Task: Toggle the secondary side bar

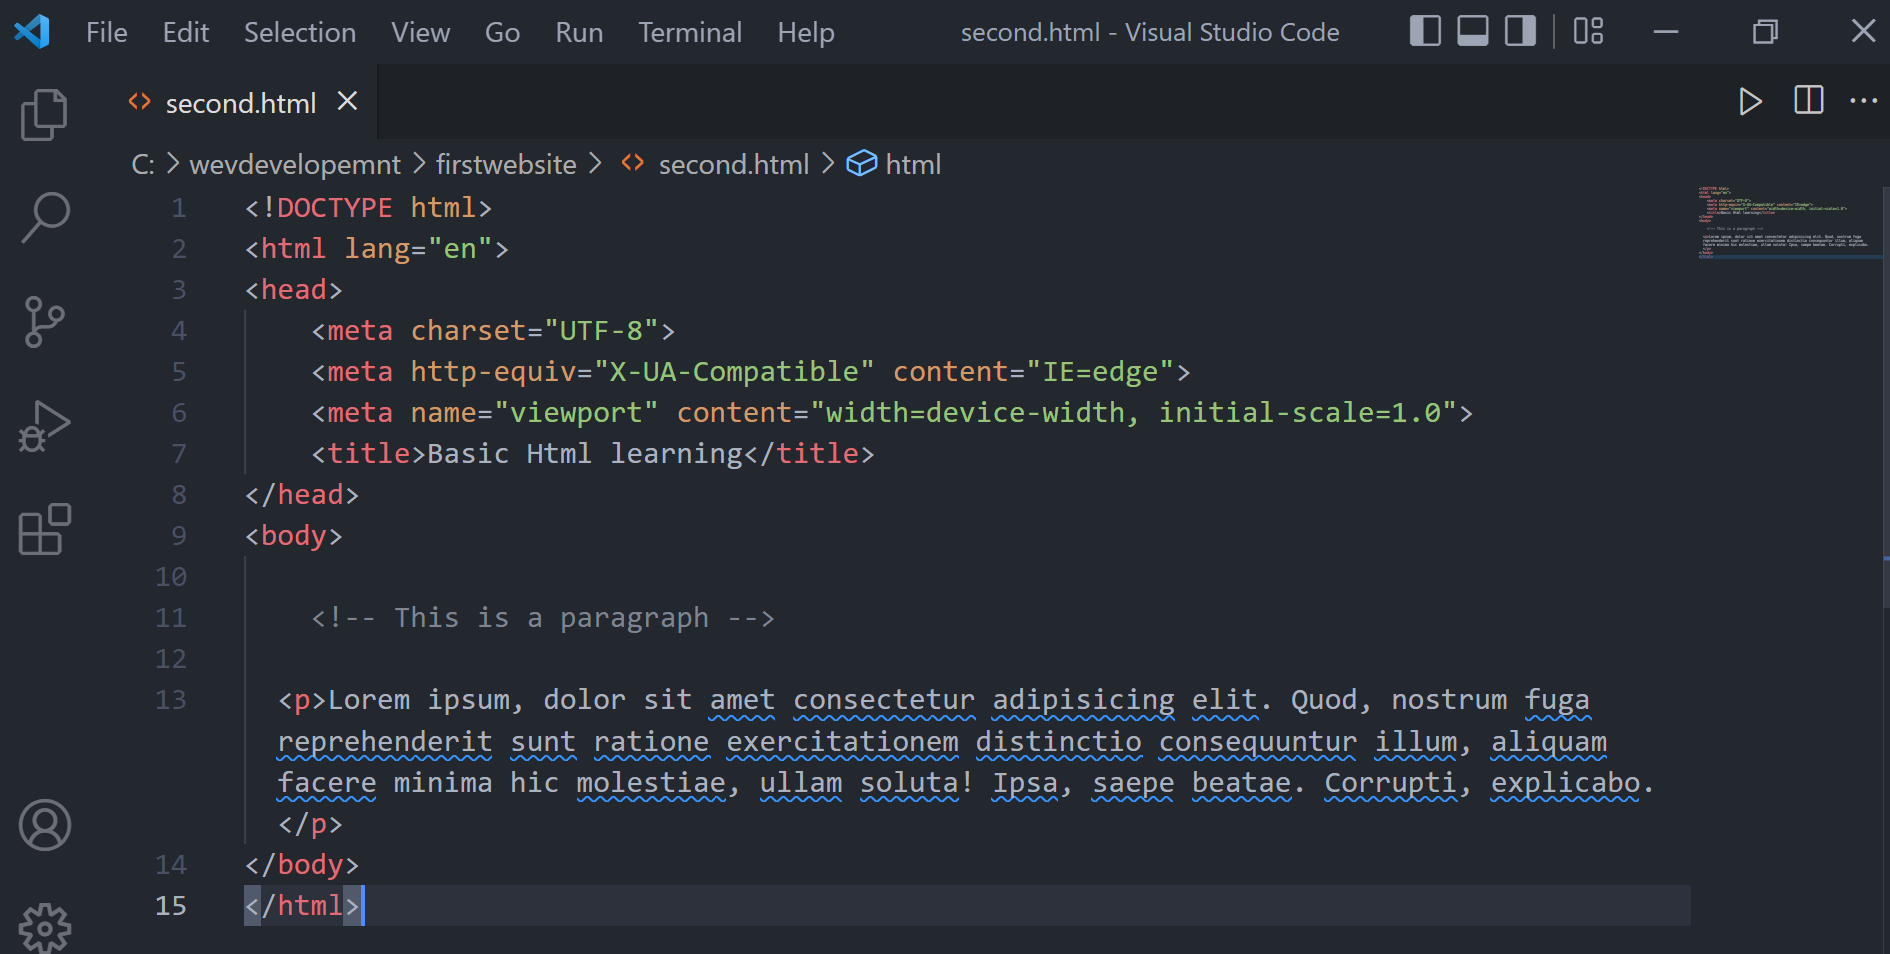Action: [x=1520, y=31]
